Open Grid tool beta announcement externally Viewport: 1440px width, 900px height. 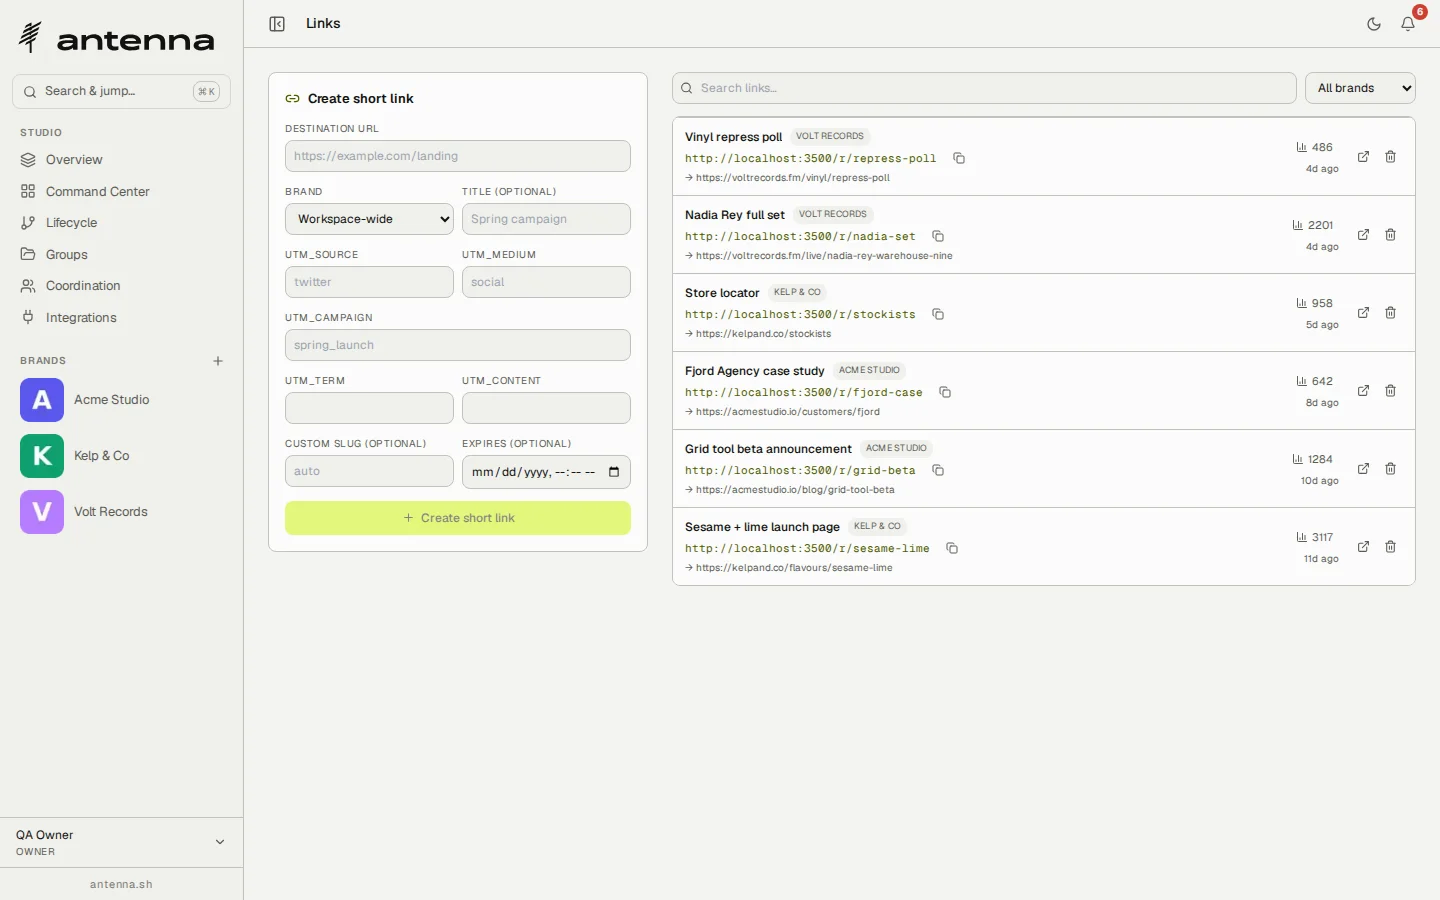pos(1363,469)
